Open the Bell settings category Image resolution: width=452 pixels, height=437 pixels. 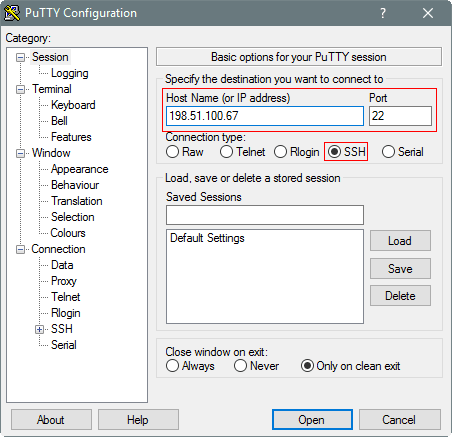tap(59, 121)
